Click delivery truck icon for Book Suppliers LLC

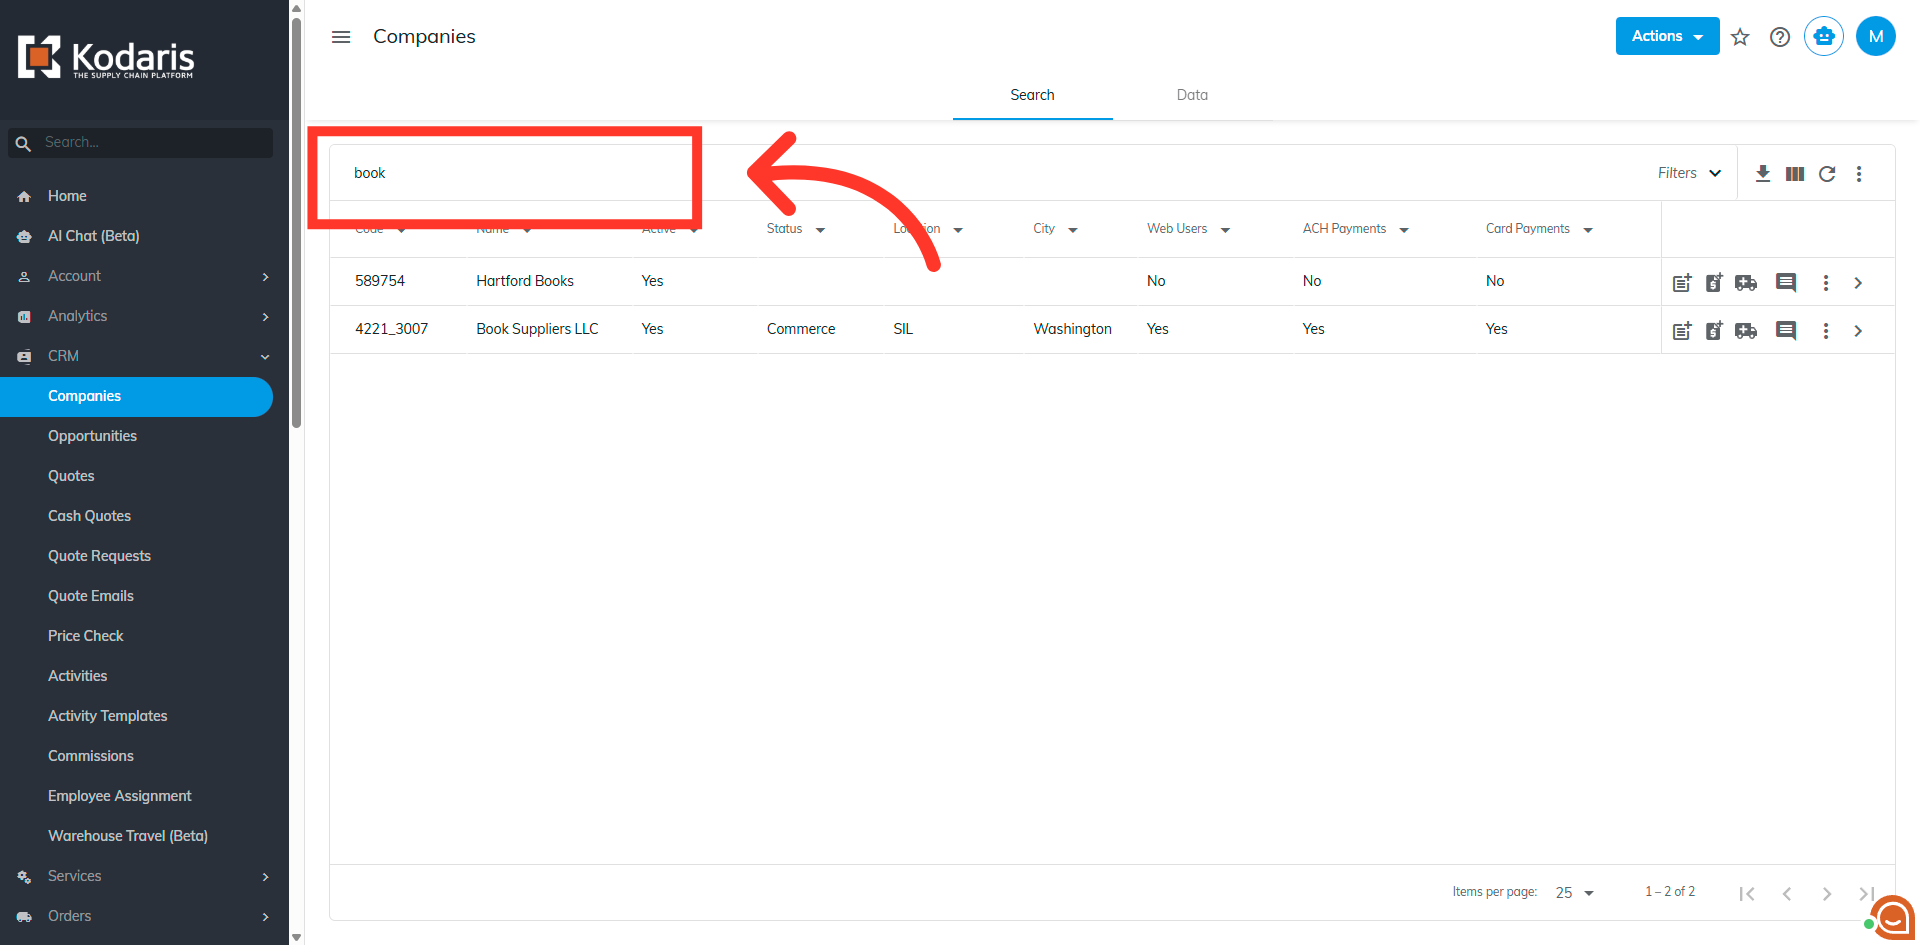[x=1746, y=331]
